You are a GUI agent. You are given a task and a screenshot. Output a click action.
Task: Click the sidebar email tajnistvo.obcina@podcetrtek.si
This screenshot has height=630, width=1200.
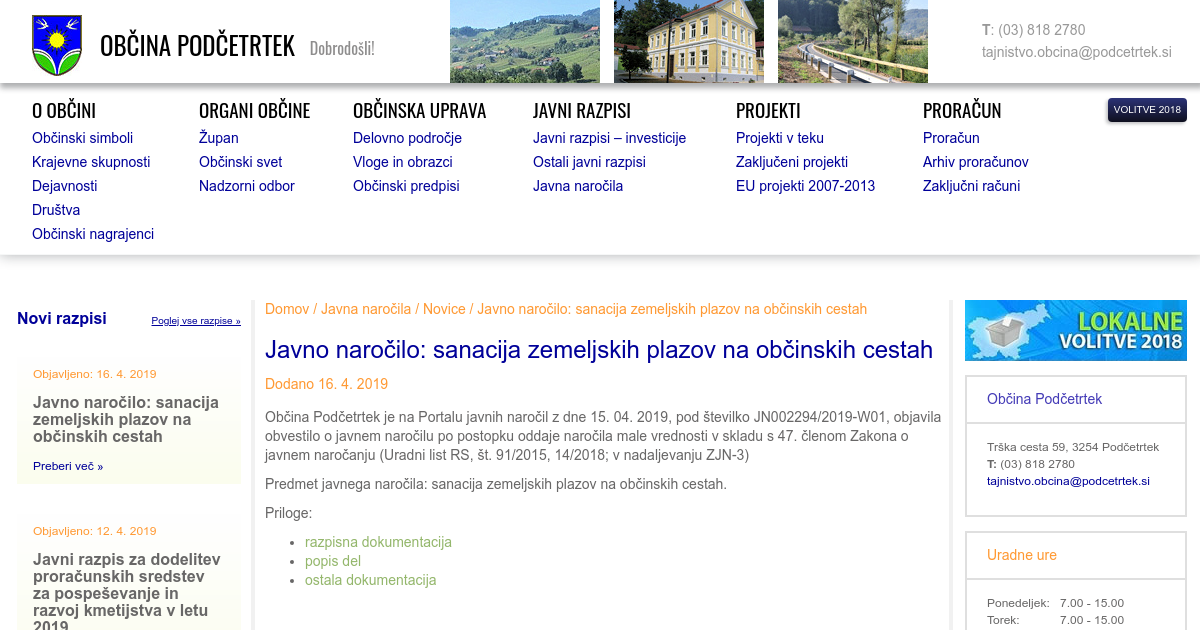pos(1068,481)
